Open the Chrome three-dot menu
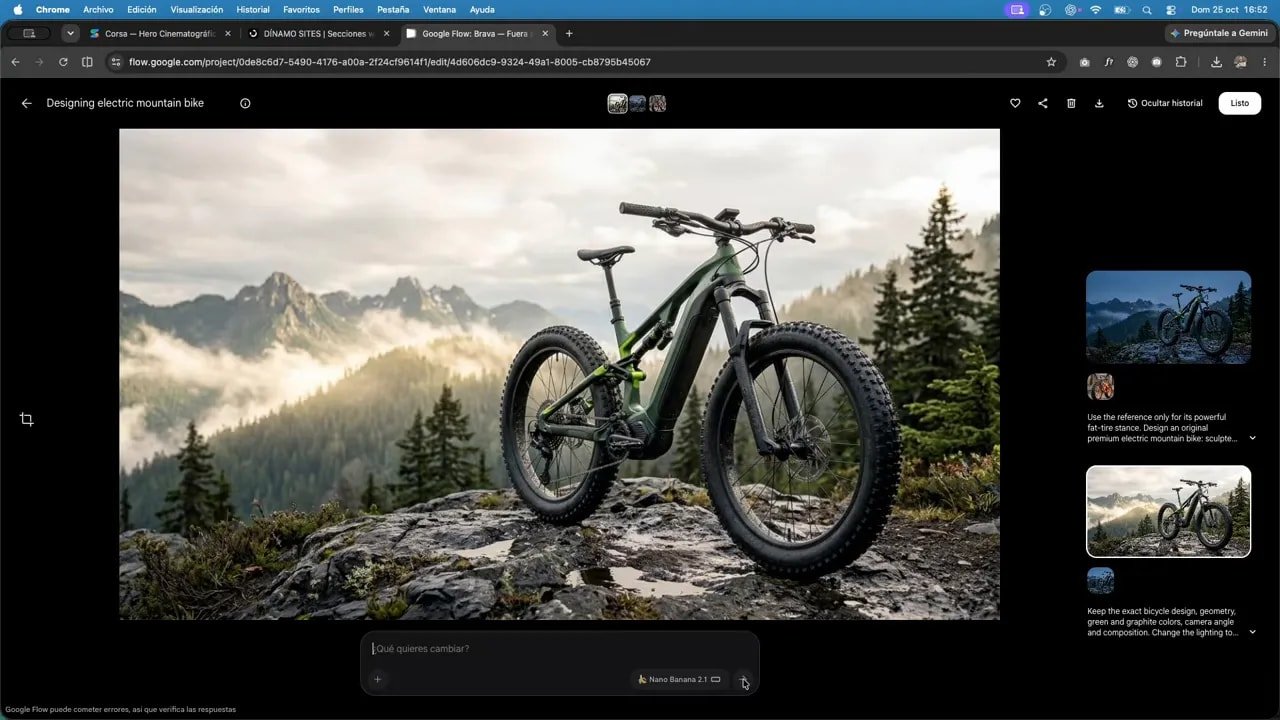Viewport: 1280px width, 720px height. [1264, 62]
